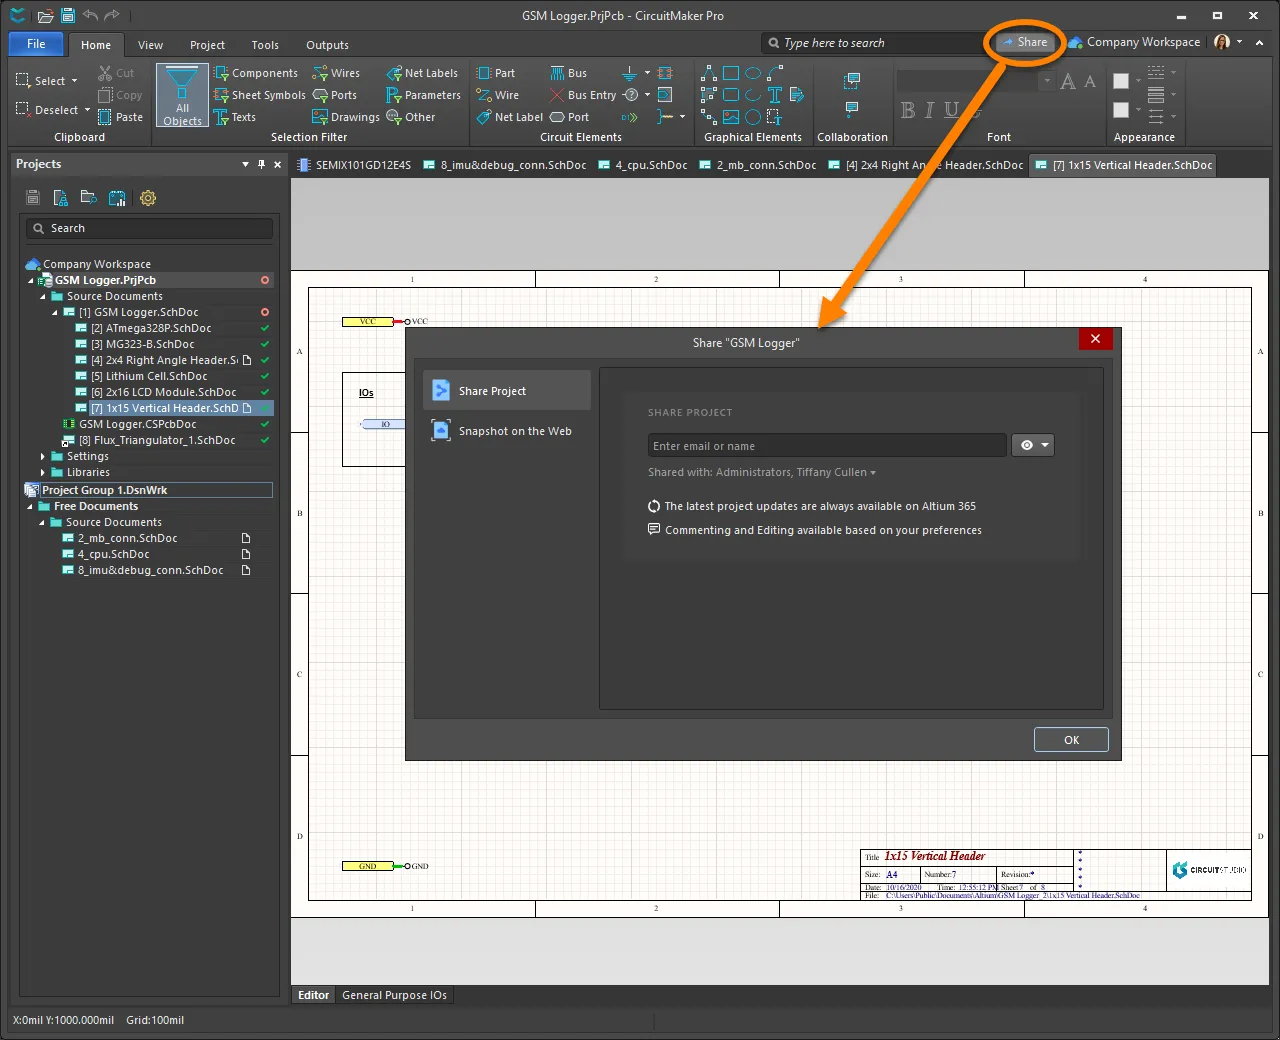Toggle the Drawings selection filter

346,117
